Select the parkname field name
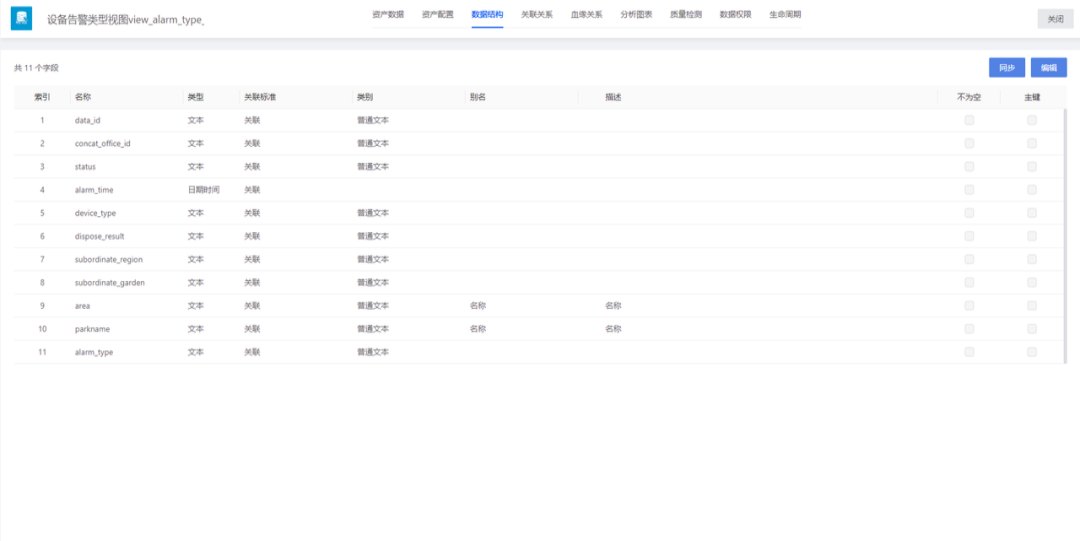The image size is (1080, 541). [92, 329]
